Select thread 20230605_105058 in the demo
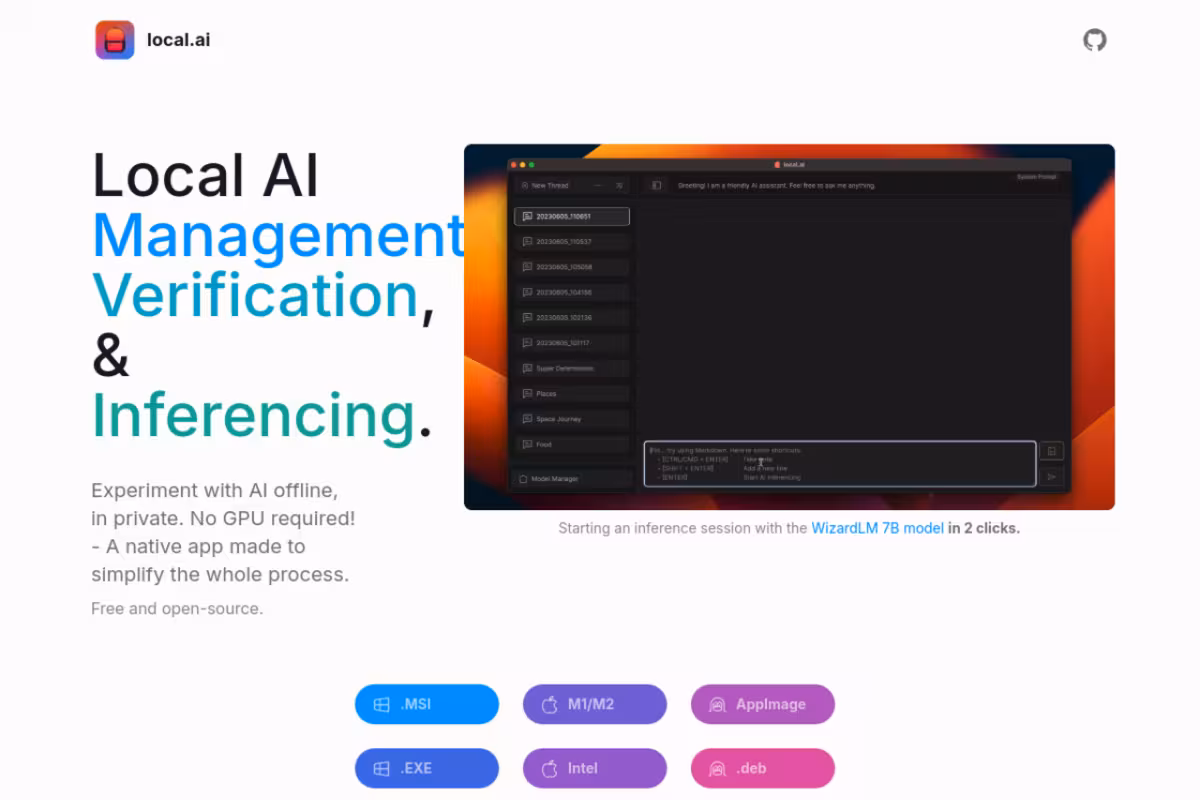The width and height of the screenshot is (1200, 800). 572,267
